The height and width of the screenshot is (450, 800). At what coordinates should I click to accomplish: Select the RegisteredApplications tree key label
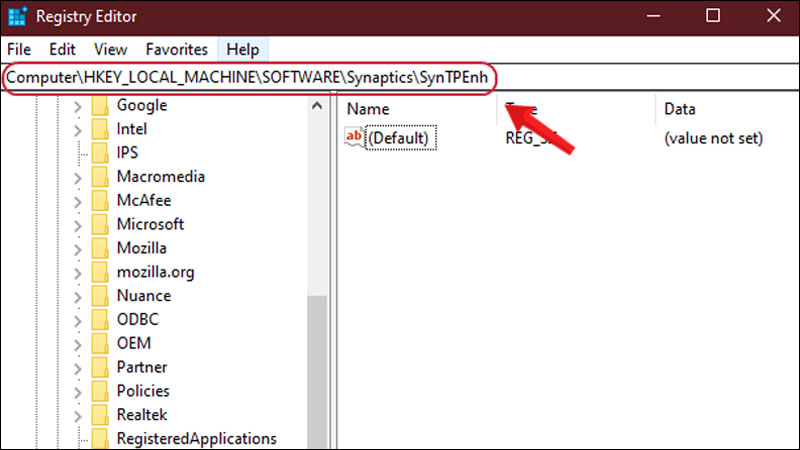[196, 439]
